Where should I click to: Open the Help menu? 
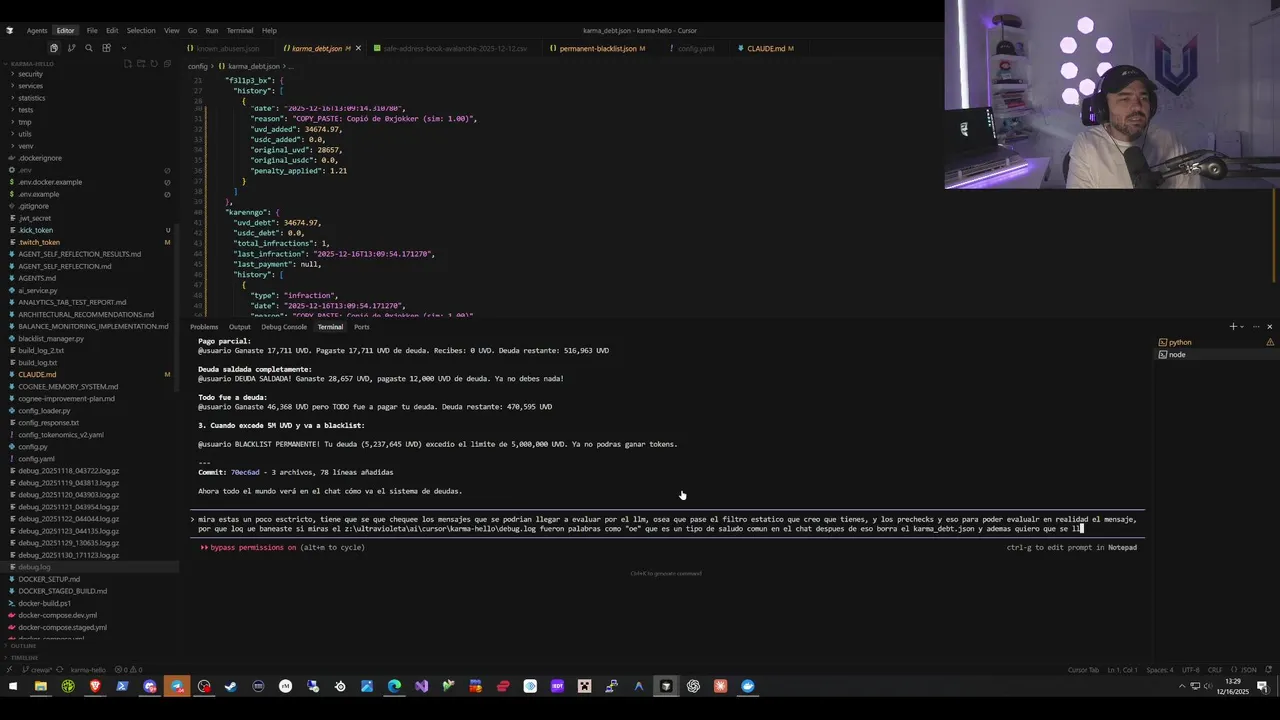pos(269,31)
